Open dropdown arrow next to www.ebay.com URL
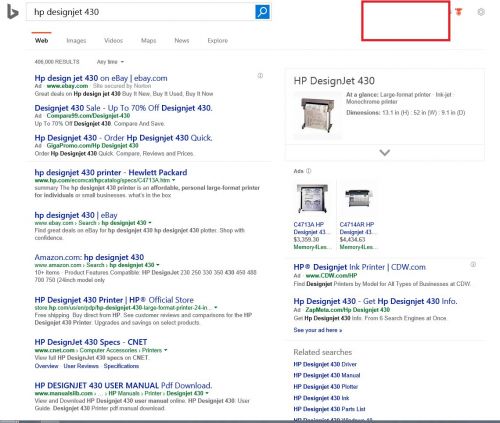This screenshot has width=500, height=423. tap(150, 222)
